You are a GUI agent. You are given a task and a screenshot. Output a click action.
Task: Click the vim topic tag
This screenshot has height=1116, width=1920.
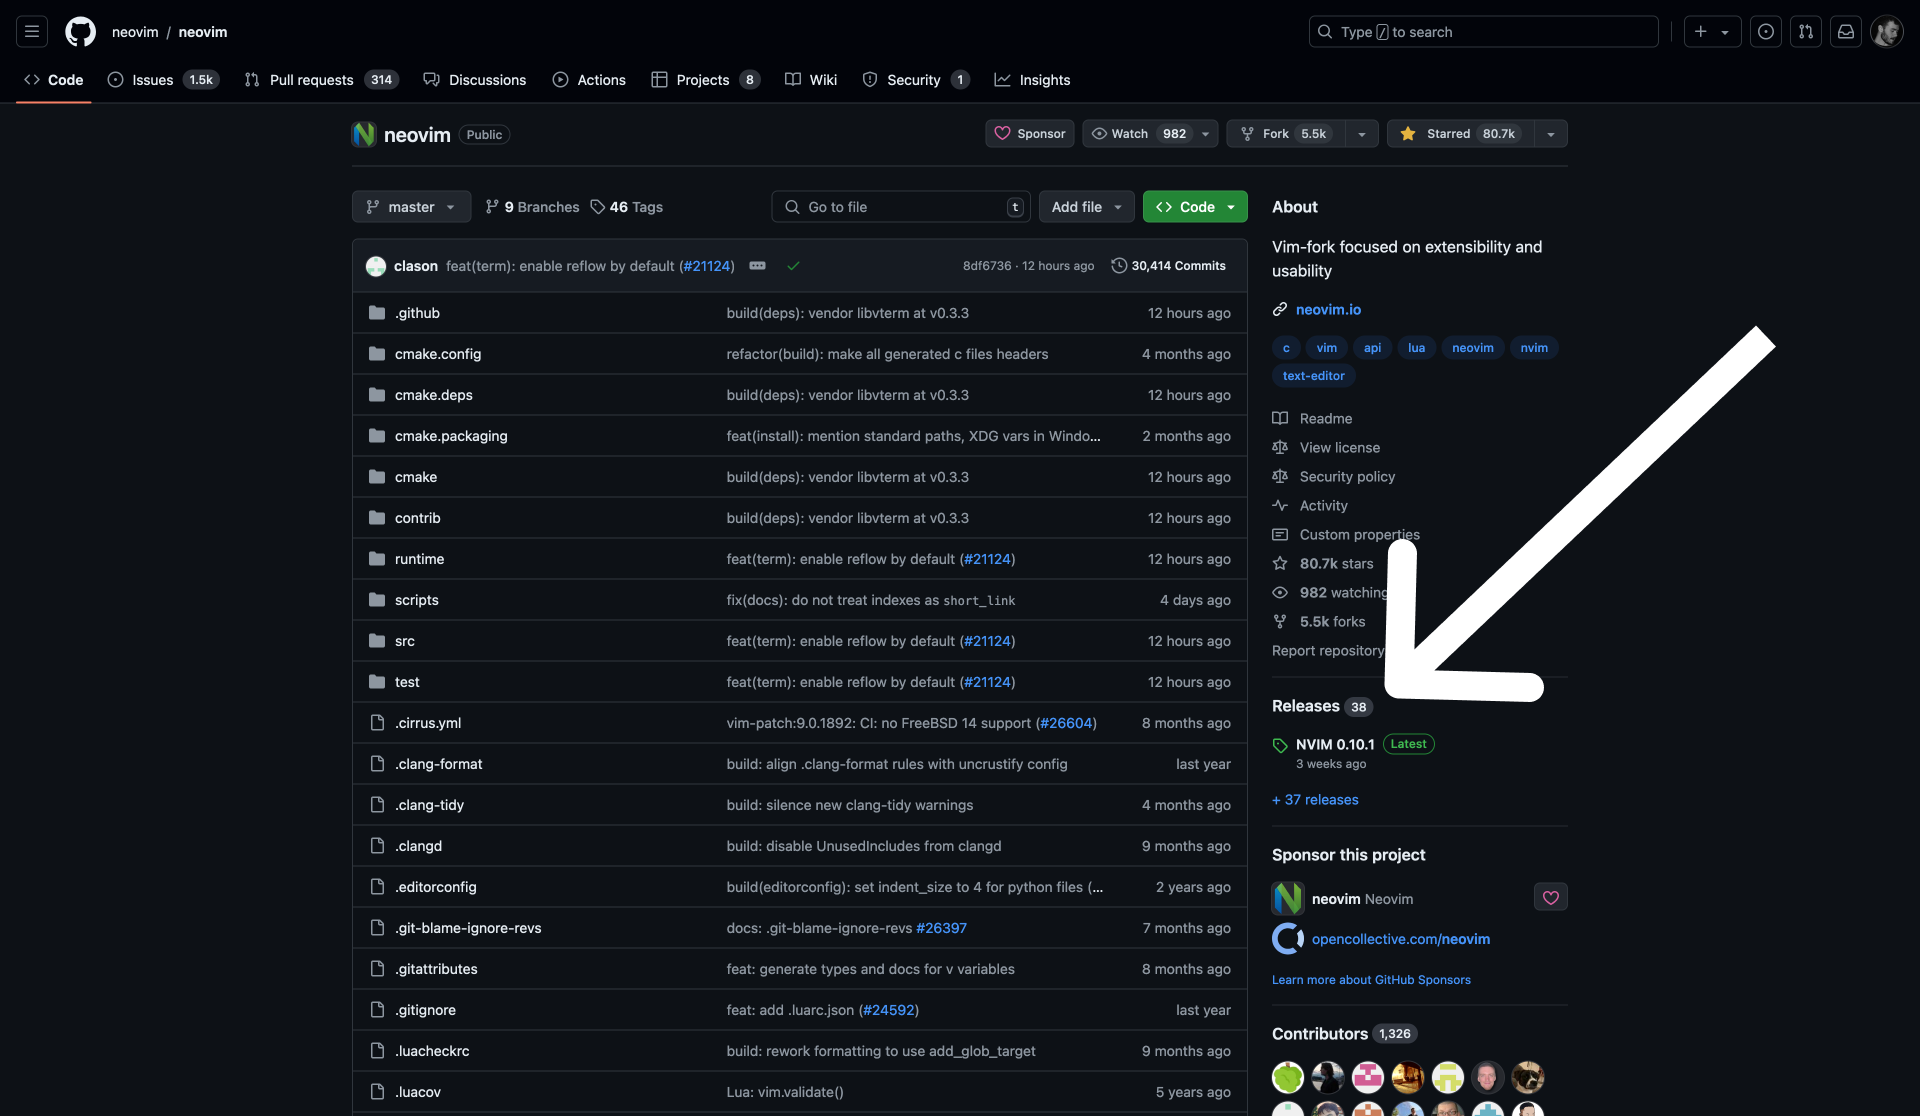click(x=1326, y=348)
